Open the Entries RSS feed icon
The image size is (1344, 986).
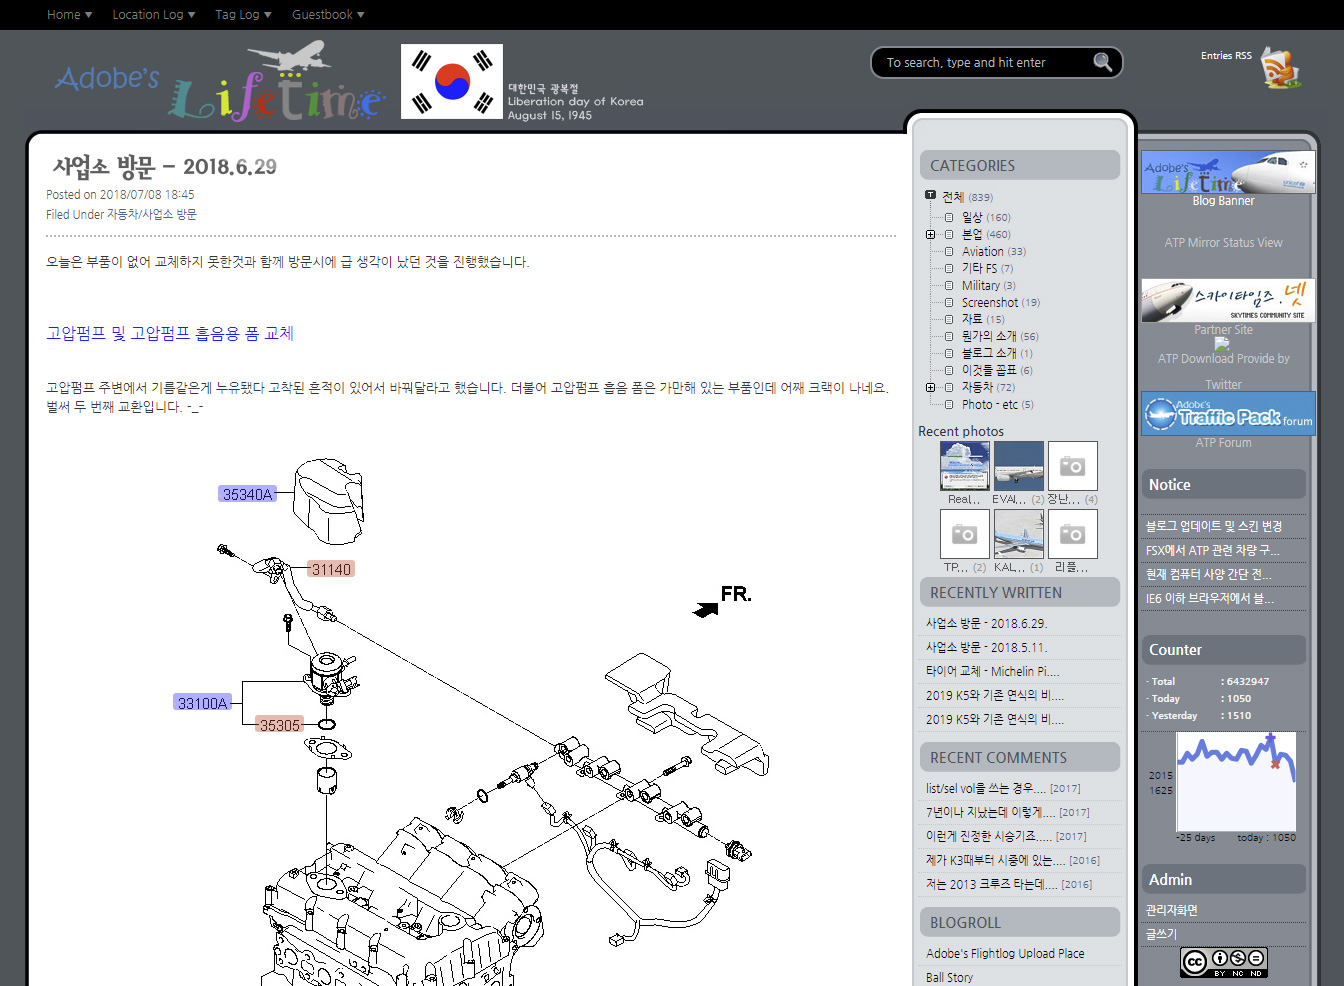[1280, 68]
